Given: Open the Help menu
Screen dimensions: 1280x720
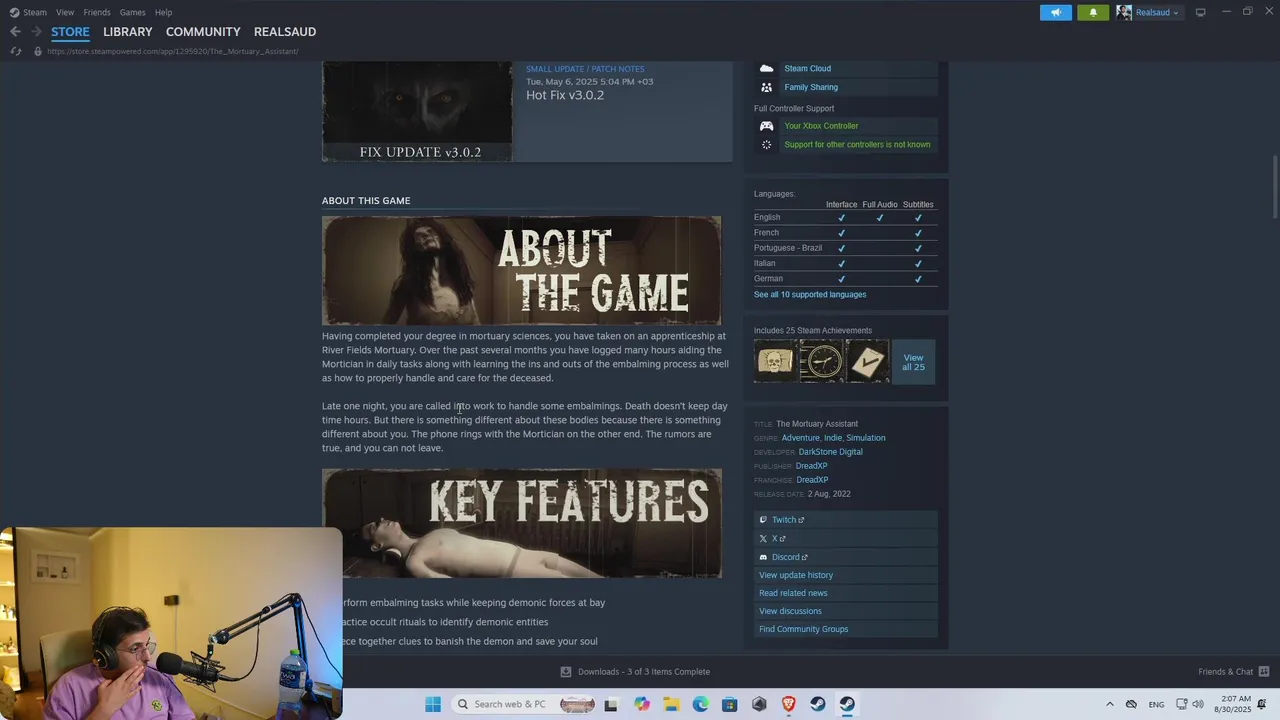Looking at the screenshot, I should 163,12.
